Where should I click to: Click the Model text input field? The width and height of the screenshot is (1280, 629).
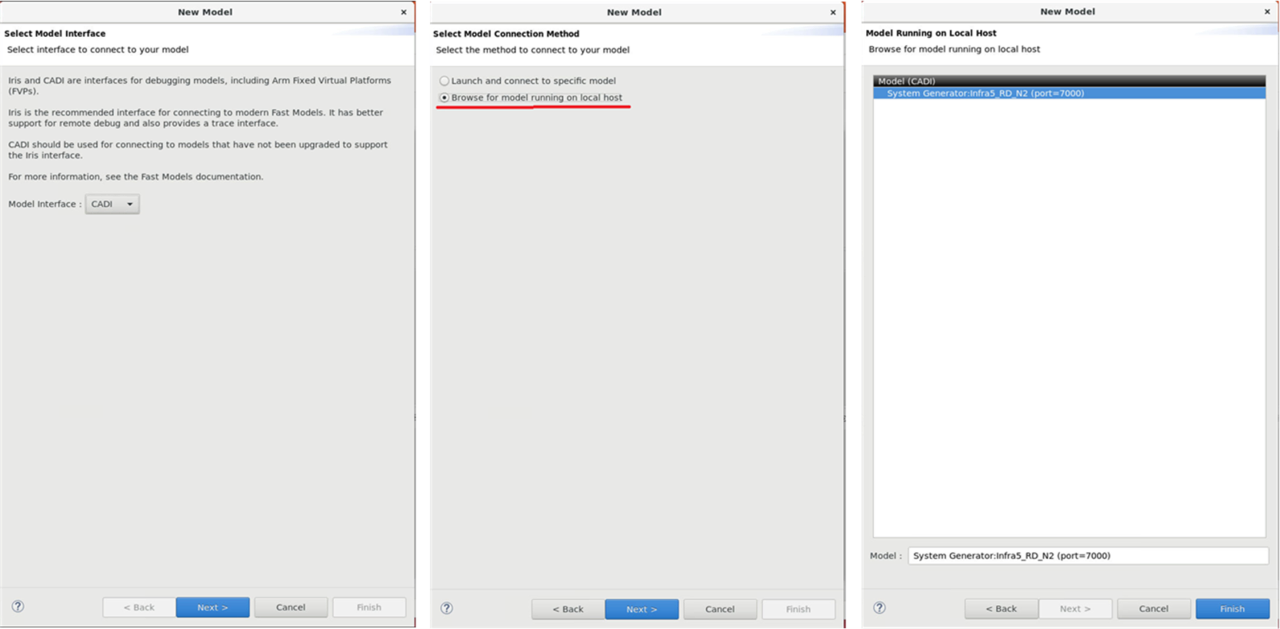tap(1088, 556)
